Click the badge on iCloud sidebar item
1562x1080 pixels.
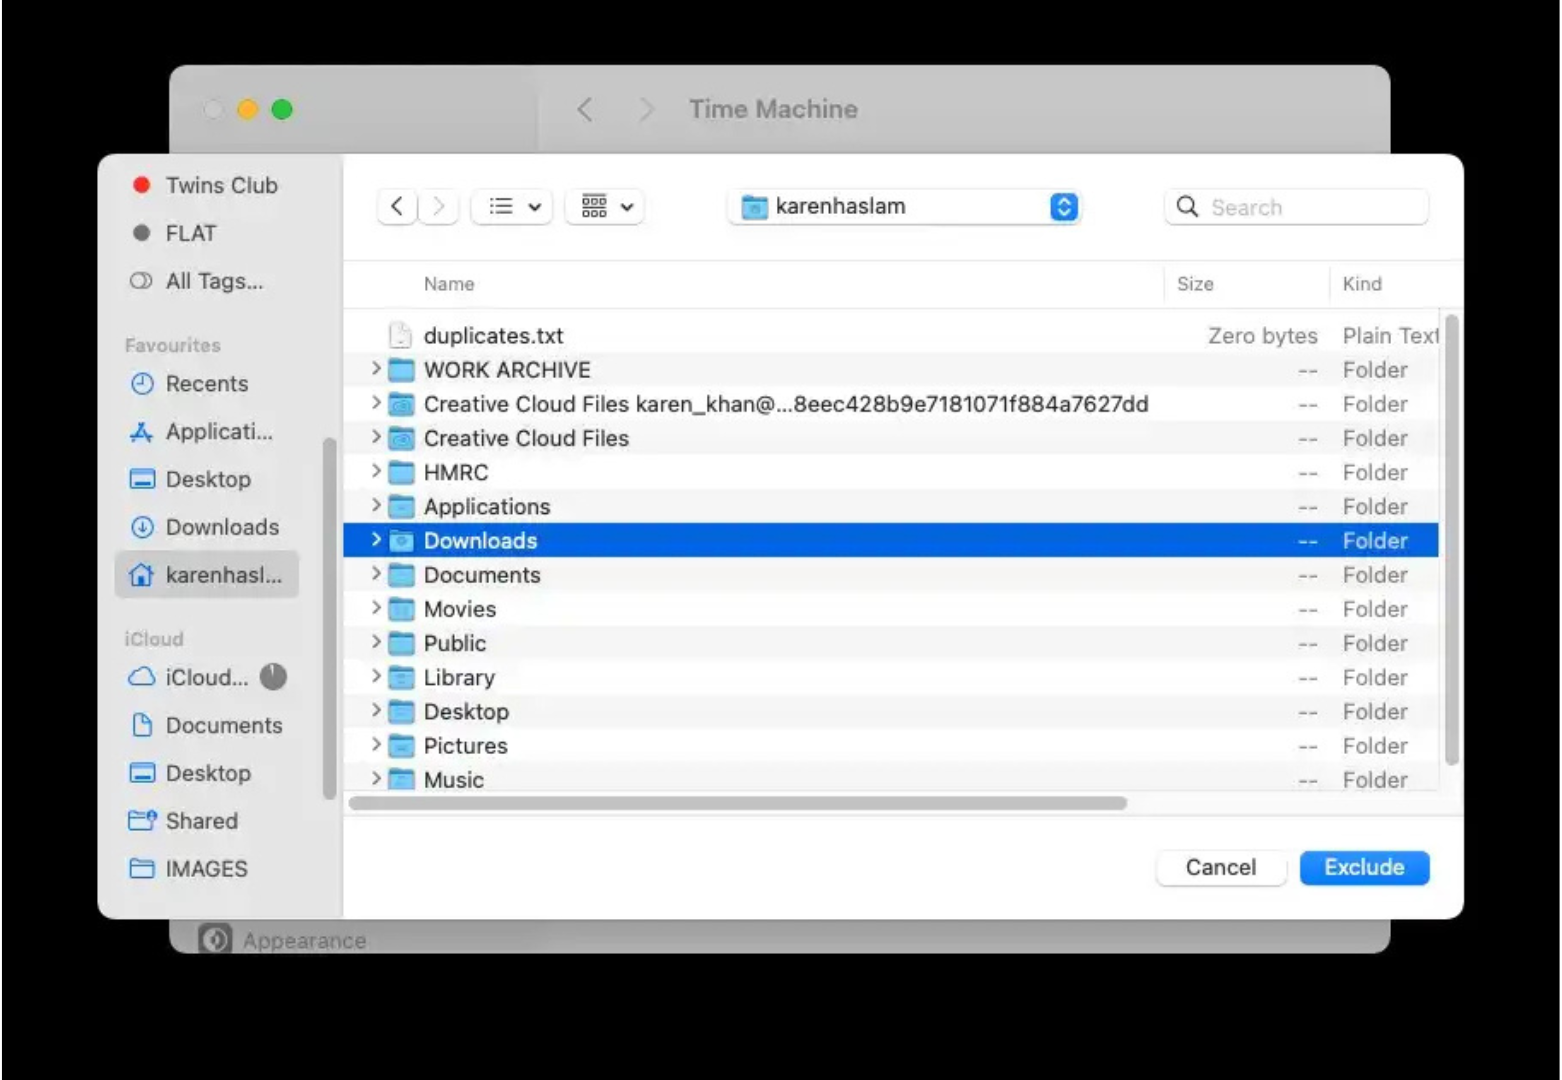(272, 676)
